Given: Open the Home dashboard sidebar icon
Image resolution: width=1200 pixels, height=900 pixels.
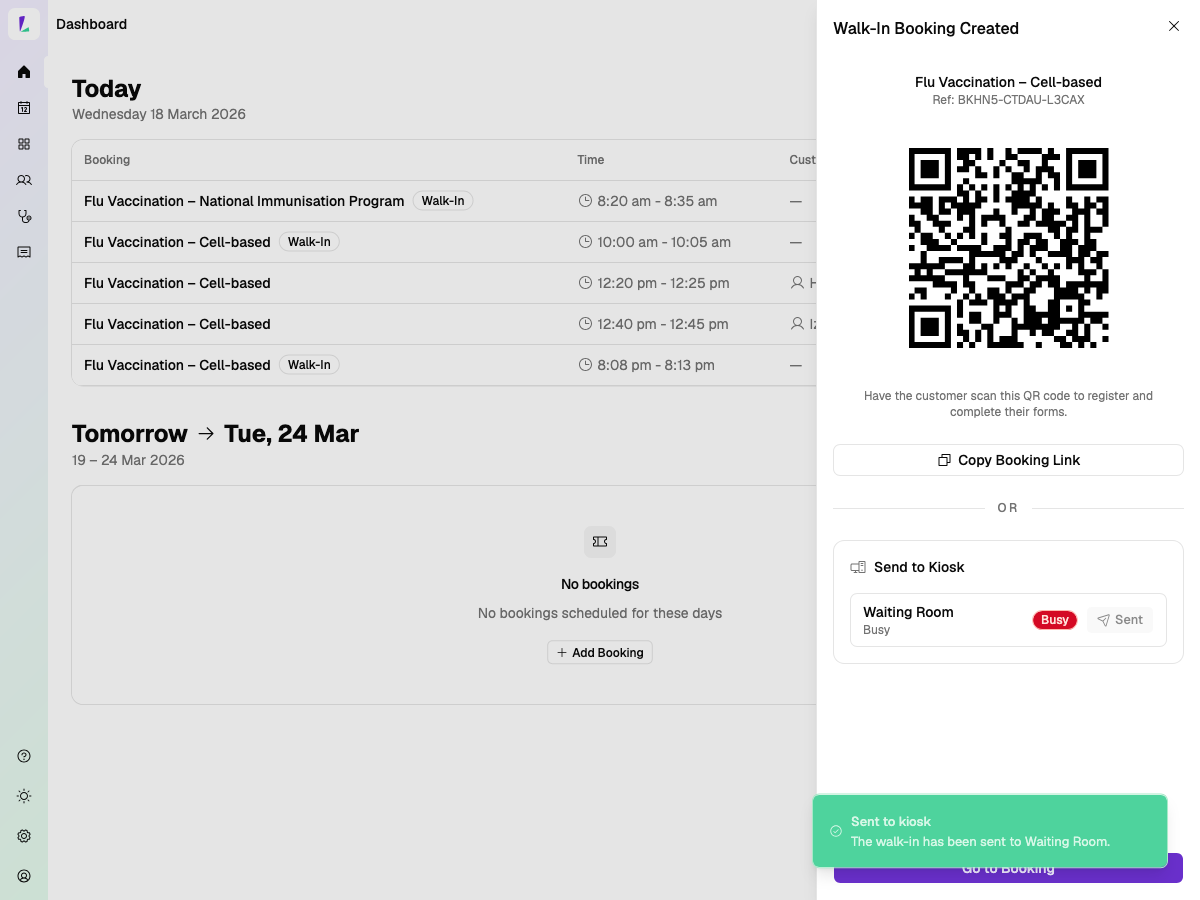Looking at the screenshot, I should coord(24,72).
